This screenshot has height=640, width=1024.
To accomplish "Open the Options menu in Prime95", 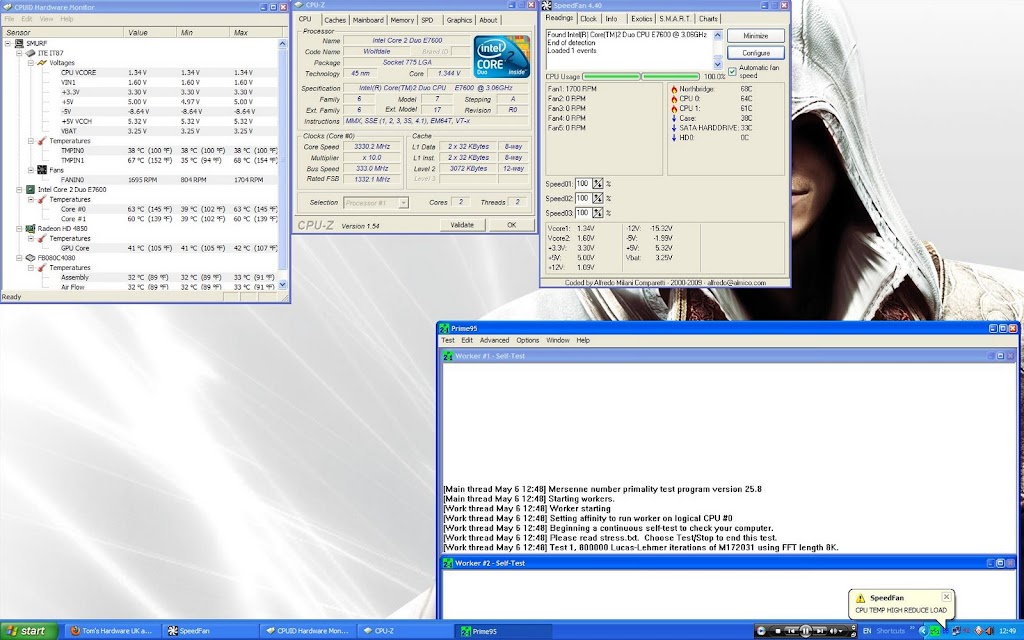I will [528, 340].
